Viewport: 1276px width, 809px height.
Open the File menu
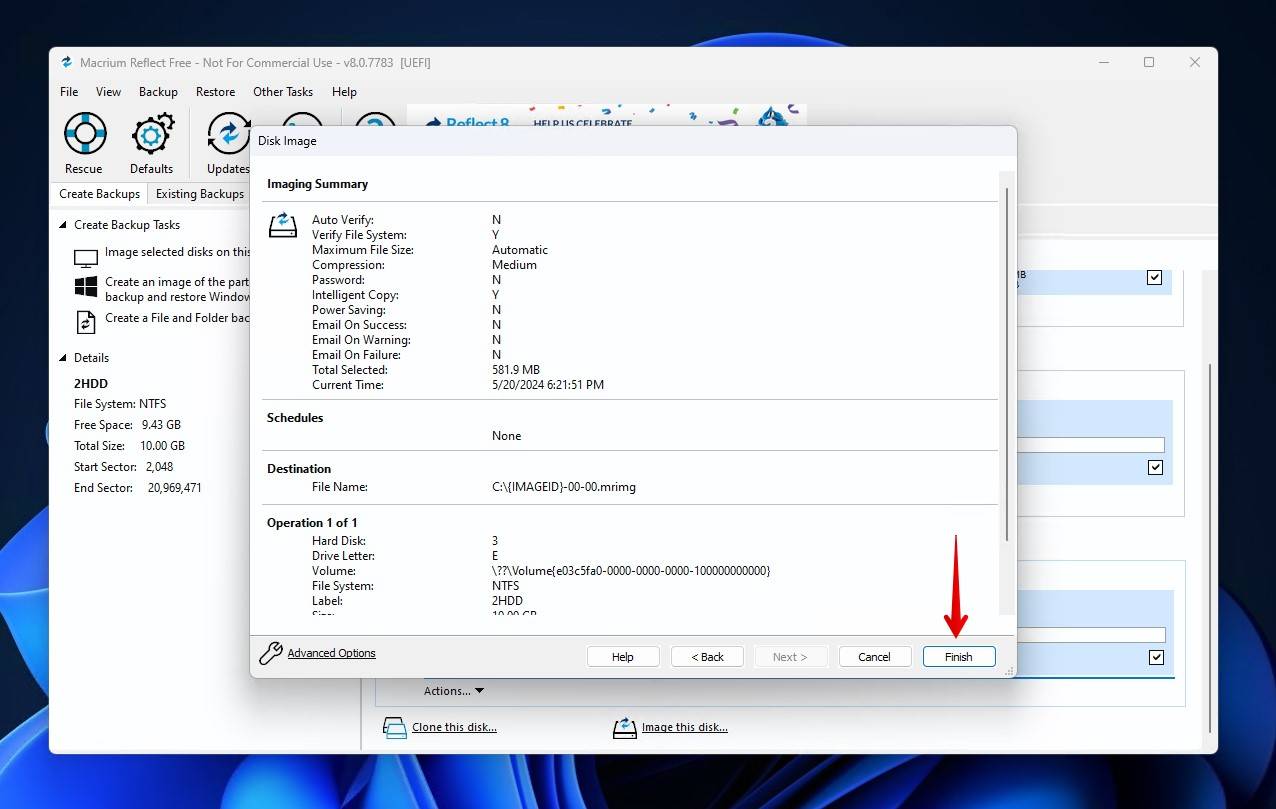(69, 92)
